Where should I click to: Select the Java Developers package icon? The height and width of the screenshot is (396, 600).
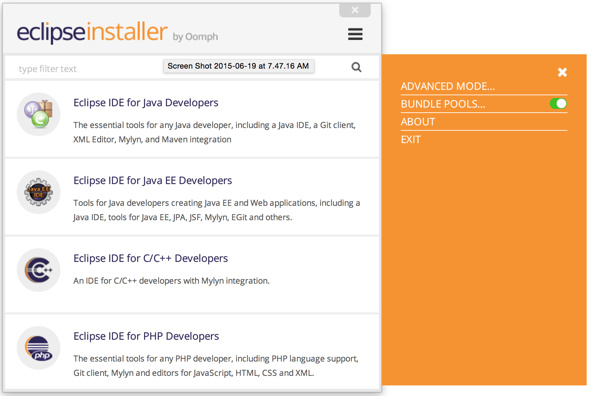[x=38, y=114]
